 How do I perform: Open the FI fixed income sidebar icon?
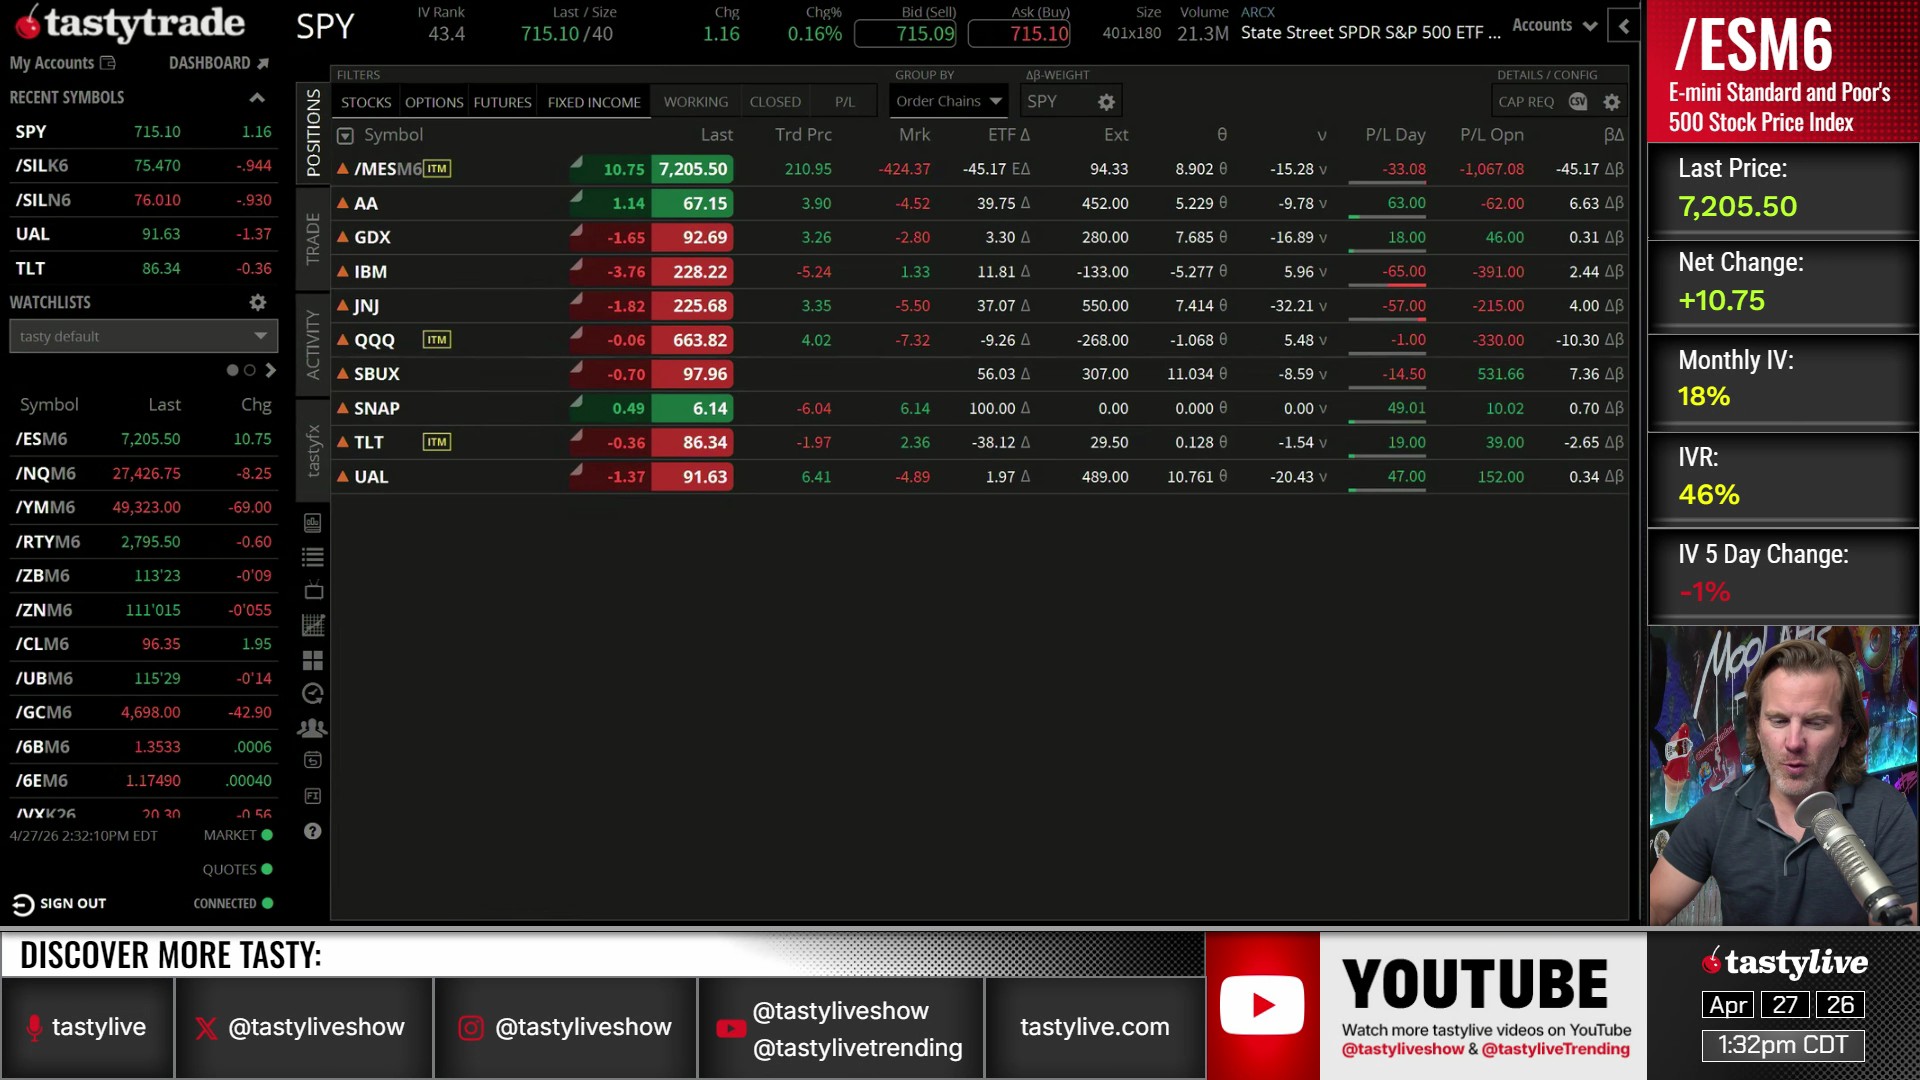coord(313,796)
